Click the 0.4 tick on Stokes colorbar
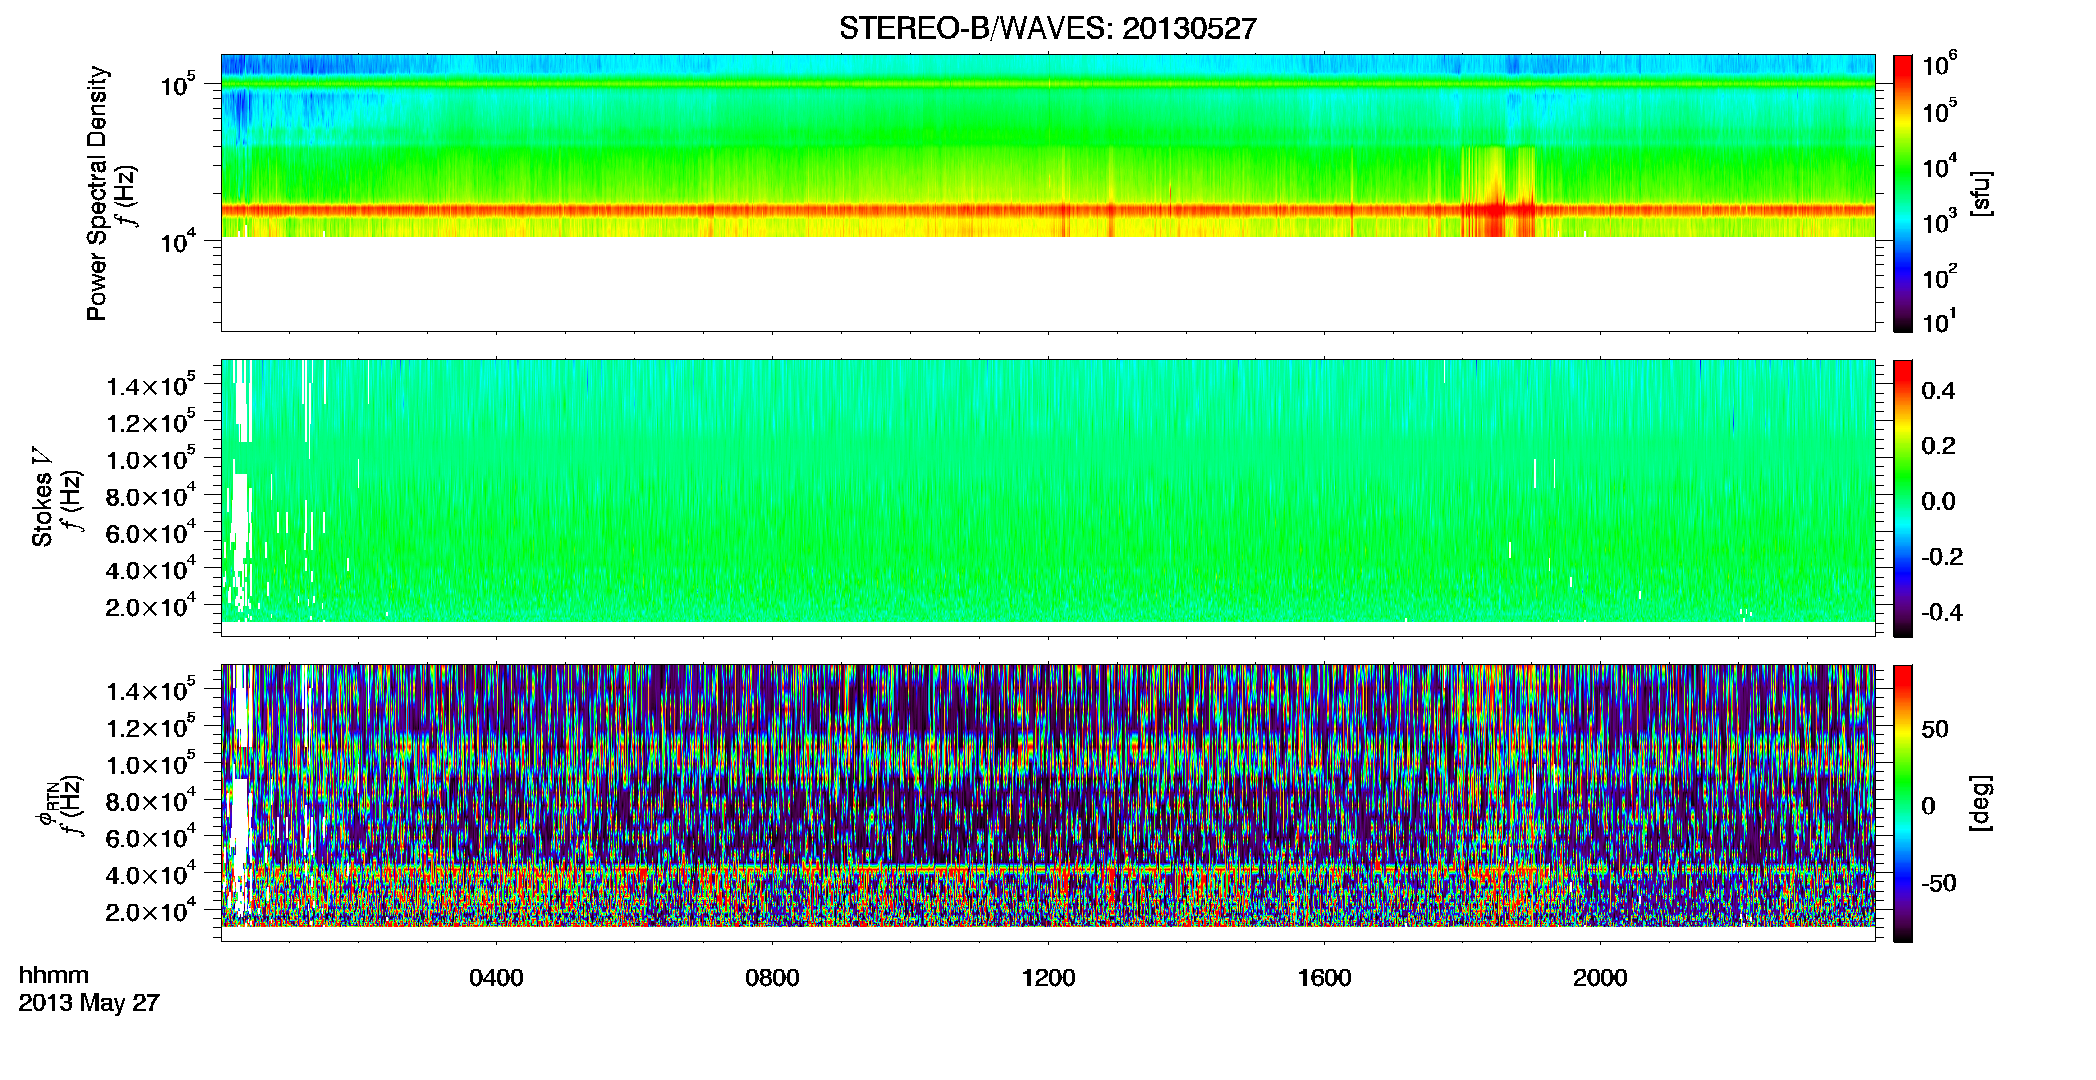This screenshot has width=2096, height=1080. tap(1938, 391)
